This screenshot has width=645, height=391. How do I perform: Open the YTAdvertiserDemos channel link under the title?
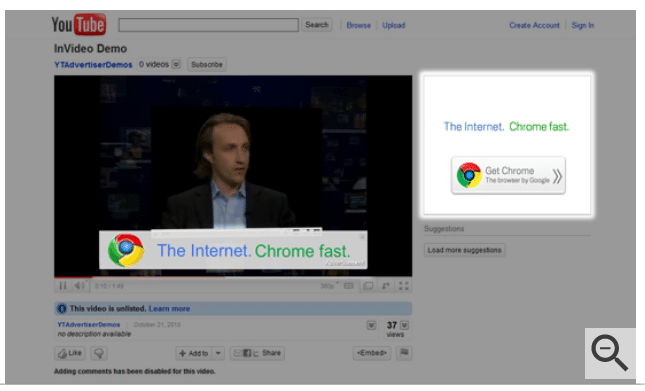tap(93, 65)
